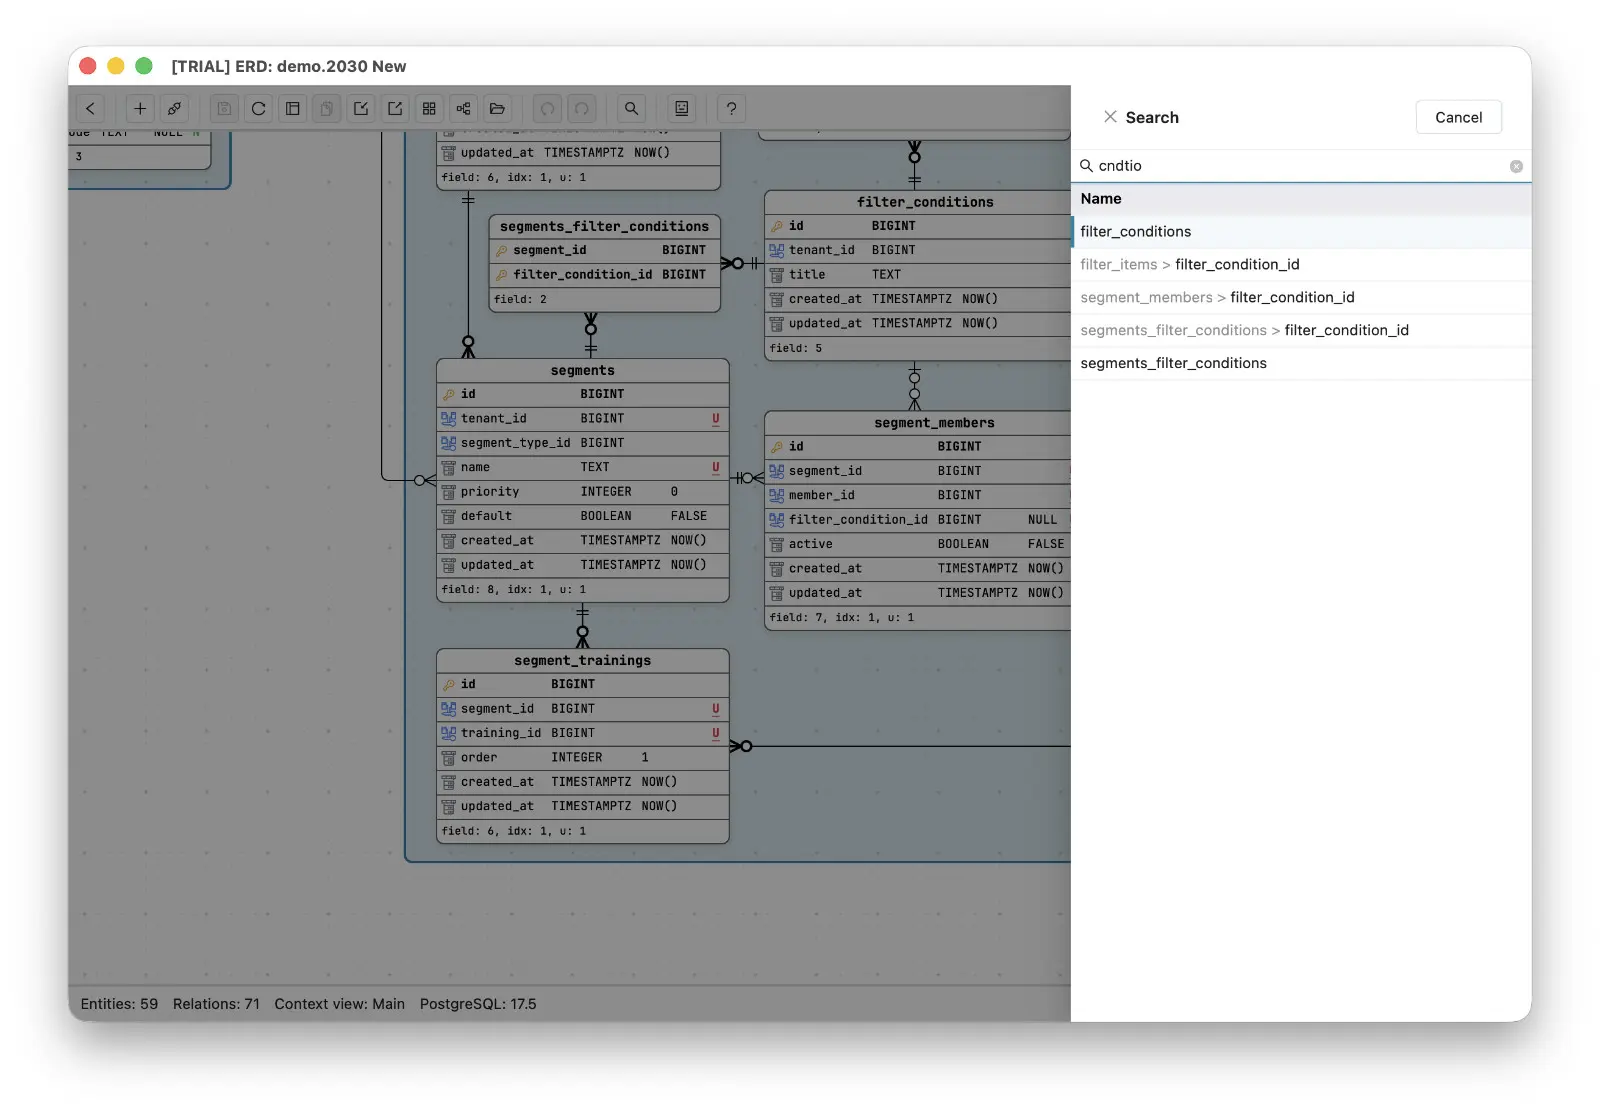
Task: Click the name TEXT field in segments
Action: tap(583, 468)
